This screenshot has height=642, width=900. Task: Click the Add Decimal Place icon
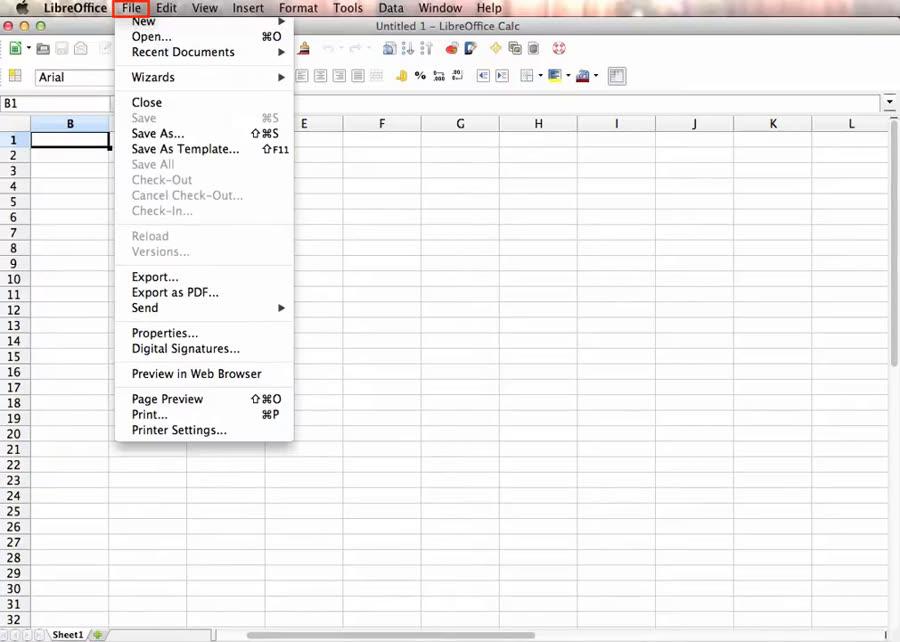pyautogui.click(x=439, y=76)
